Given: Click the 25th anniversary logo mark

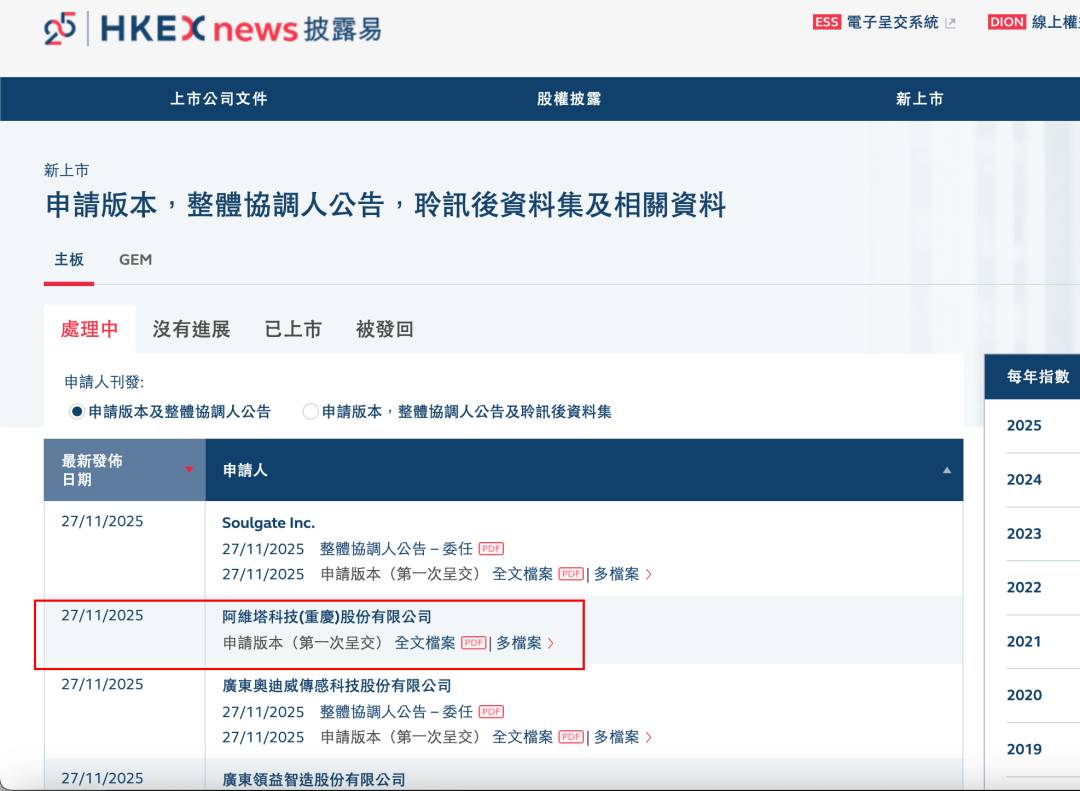Looking at the screenshot, I should point(58,28).
